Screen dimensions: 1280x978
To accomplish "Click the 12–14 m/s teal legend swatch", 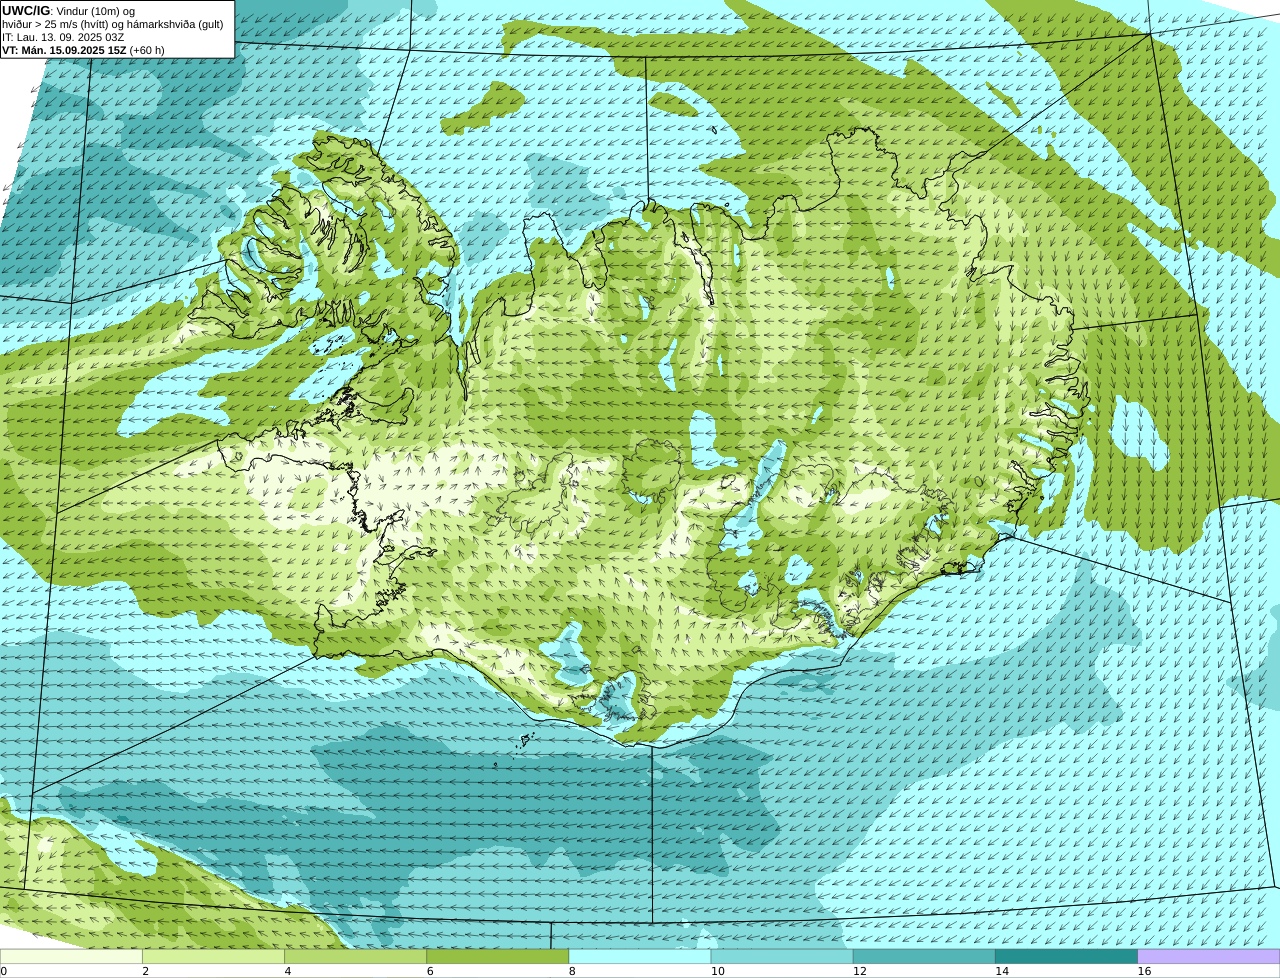I will [x=924, y=956].
